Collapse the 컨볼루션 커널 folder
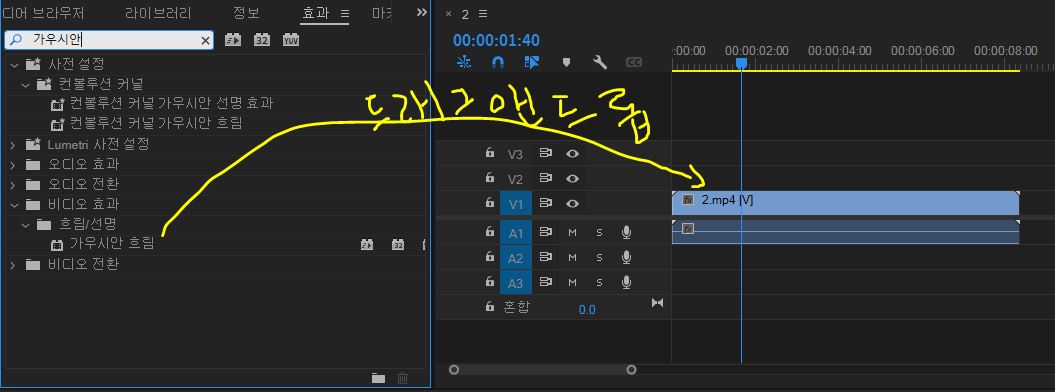 [25, 85]
